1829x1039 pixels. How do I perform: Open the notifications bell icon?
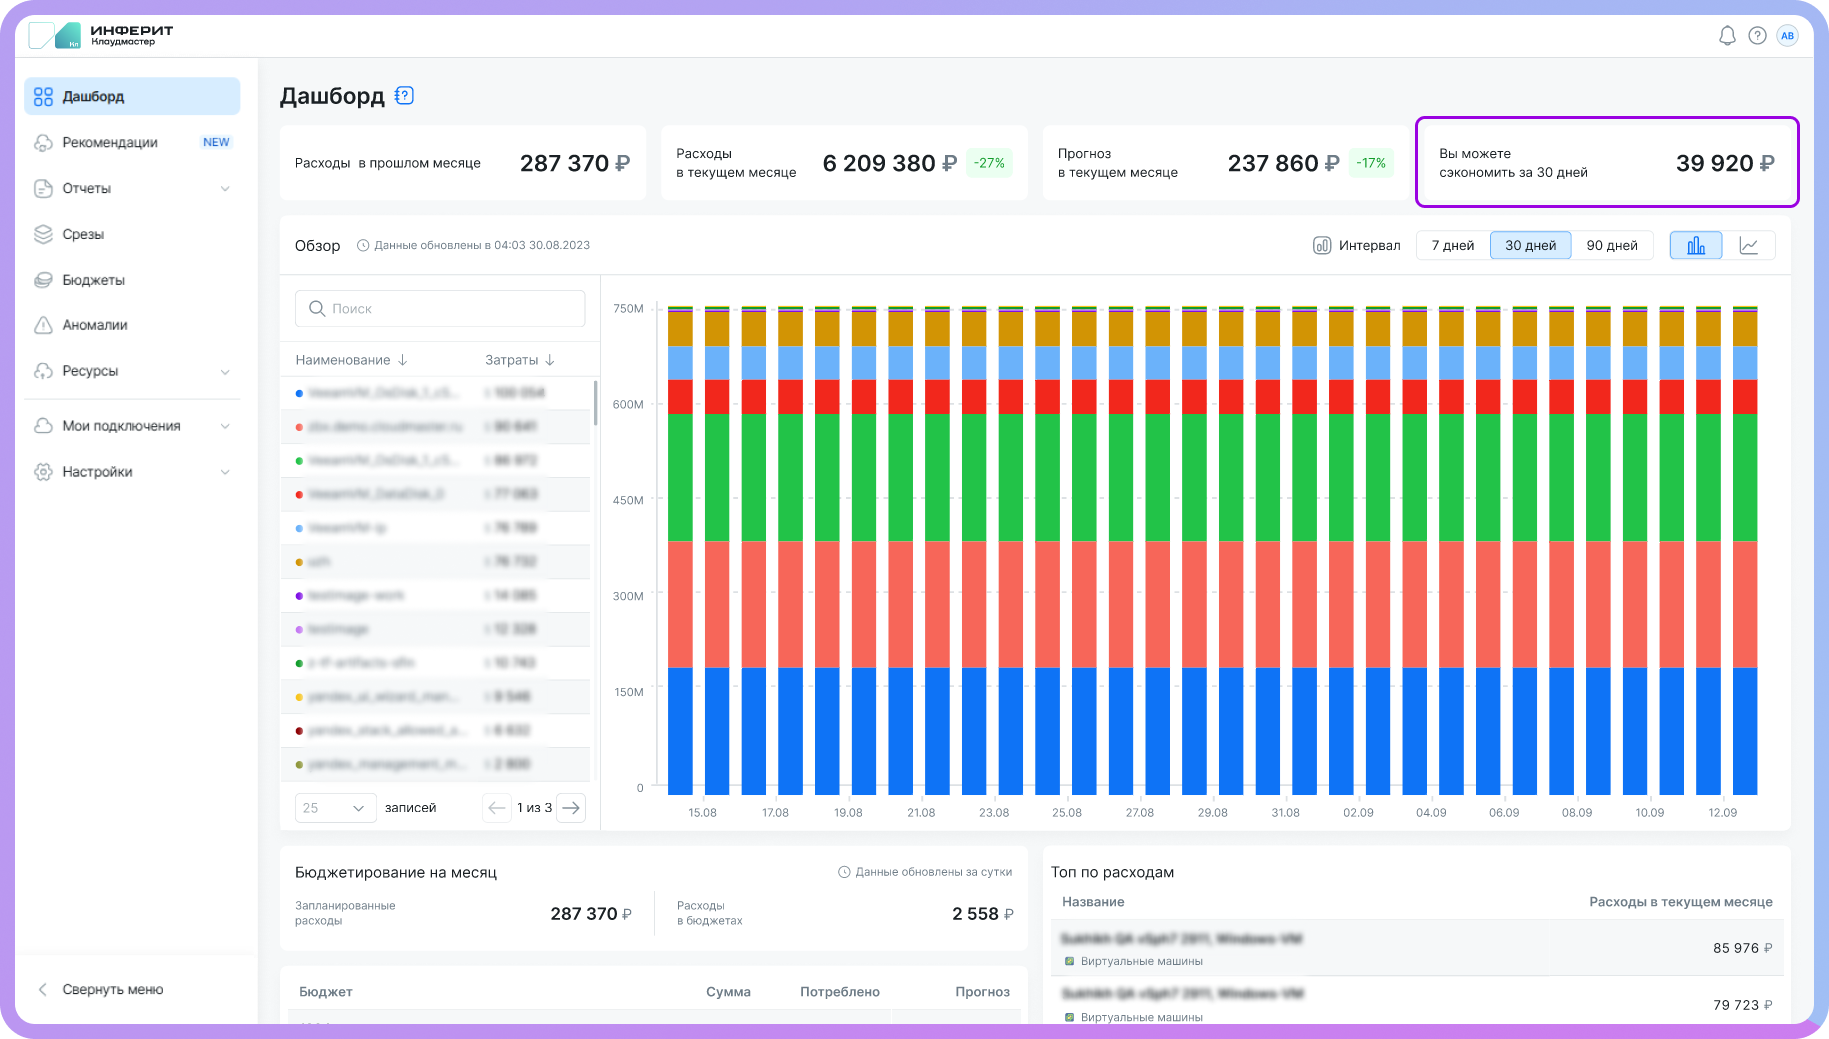pos(1727,36)
